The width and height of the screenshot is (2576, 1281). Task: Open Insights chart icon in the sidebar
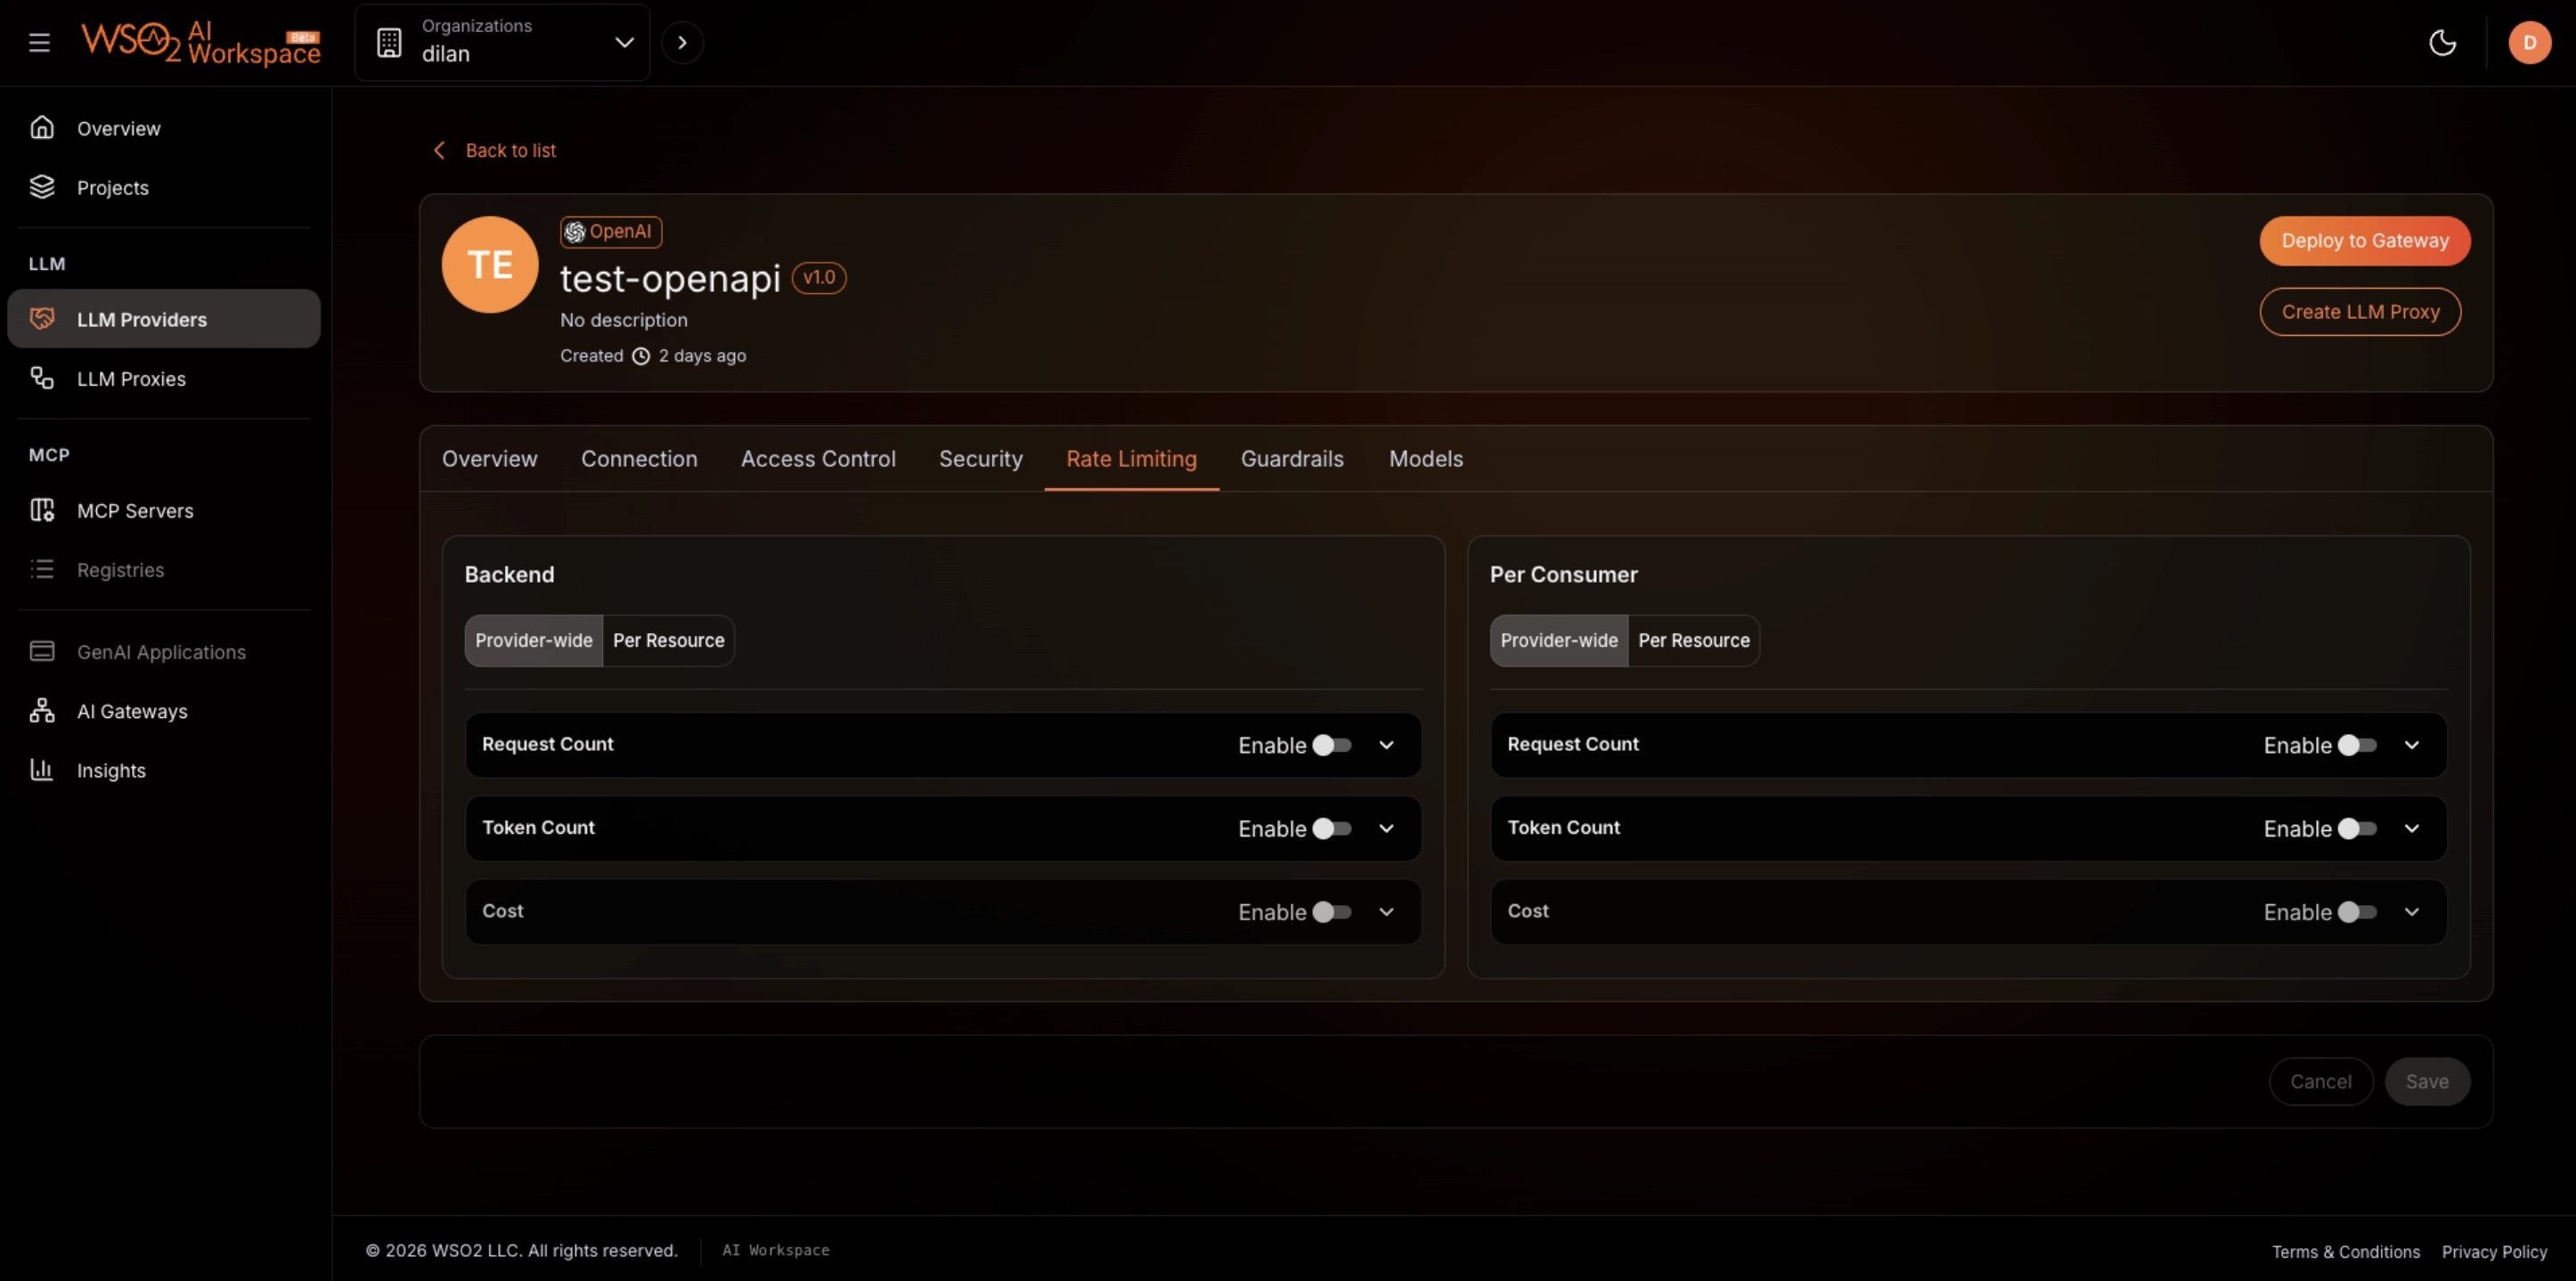pyautogui.click(x=42, y=770)
